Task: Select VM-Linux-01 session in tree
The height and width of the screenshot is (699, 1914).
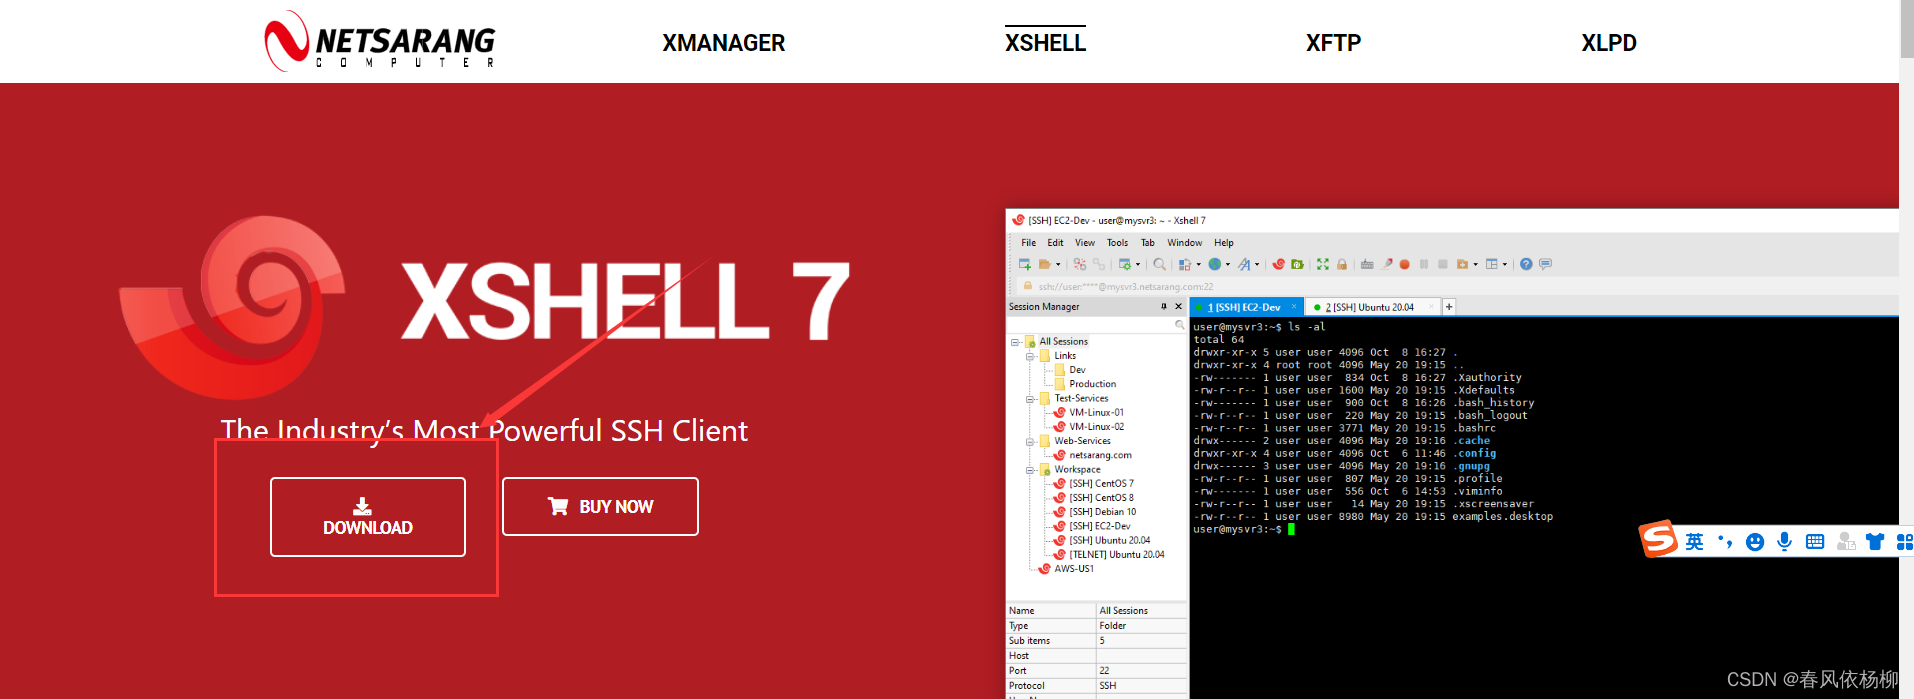Action: tap(1096, 412)
